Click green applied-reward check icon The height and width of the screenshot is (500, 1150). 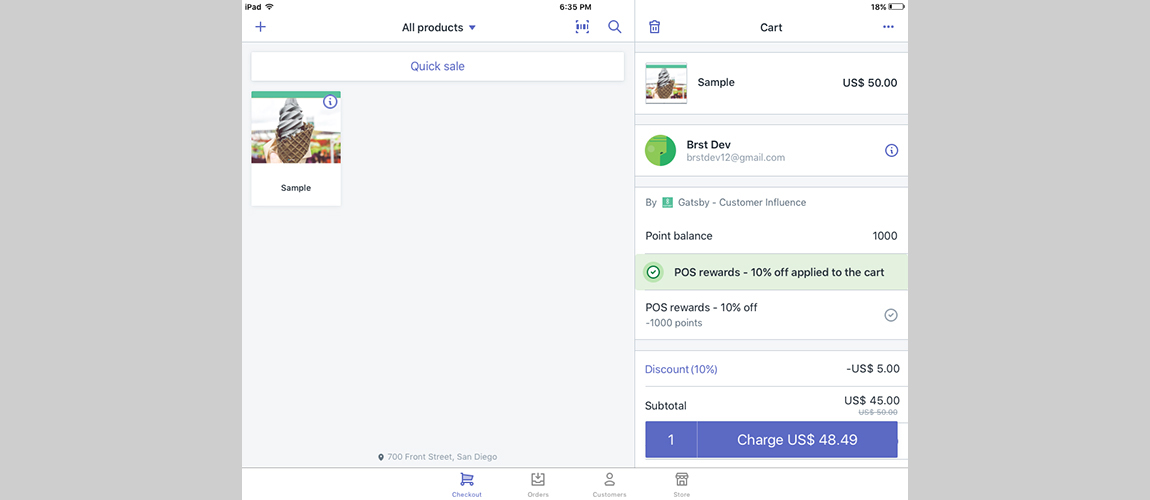[653, 272]
